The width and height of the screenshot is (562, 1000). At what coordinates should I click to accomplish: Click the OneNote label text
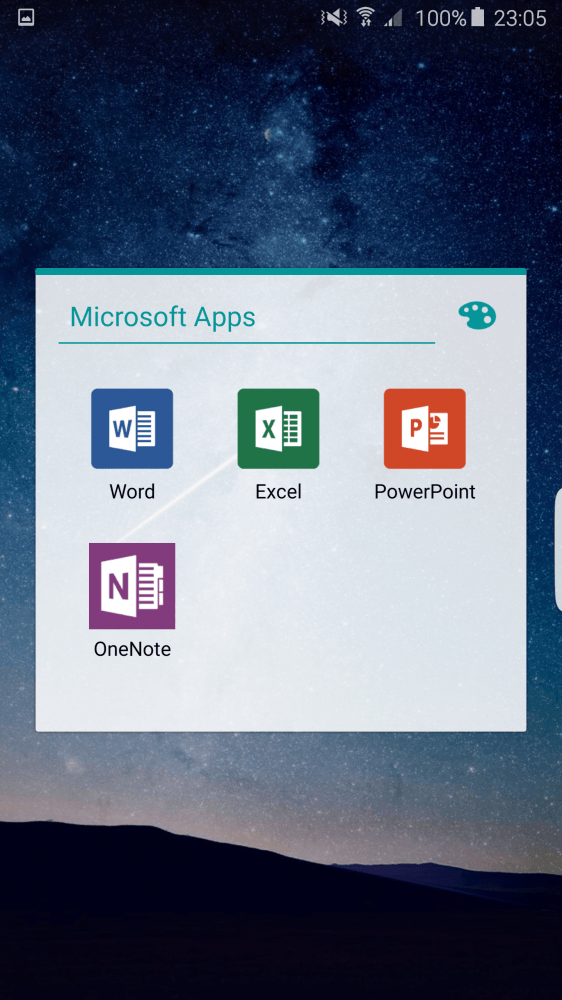(x=132, y=649)
